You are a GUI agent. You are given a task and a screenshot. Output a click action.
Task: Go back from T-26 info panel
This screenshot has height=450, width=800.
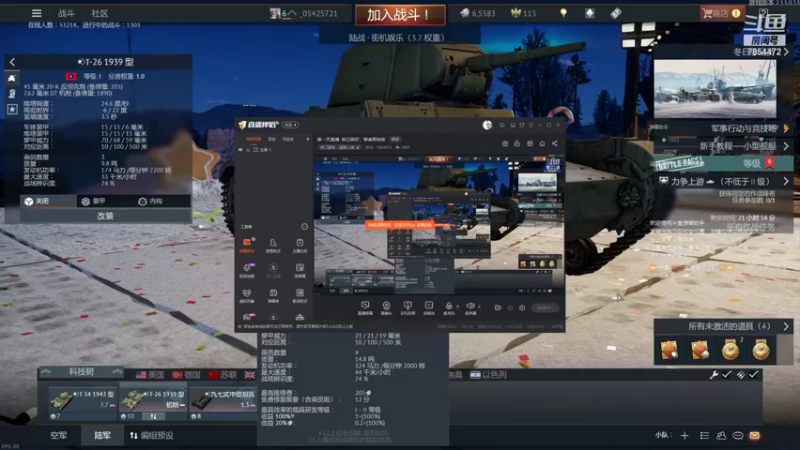[12, 62]
